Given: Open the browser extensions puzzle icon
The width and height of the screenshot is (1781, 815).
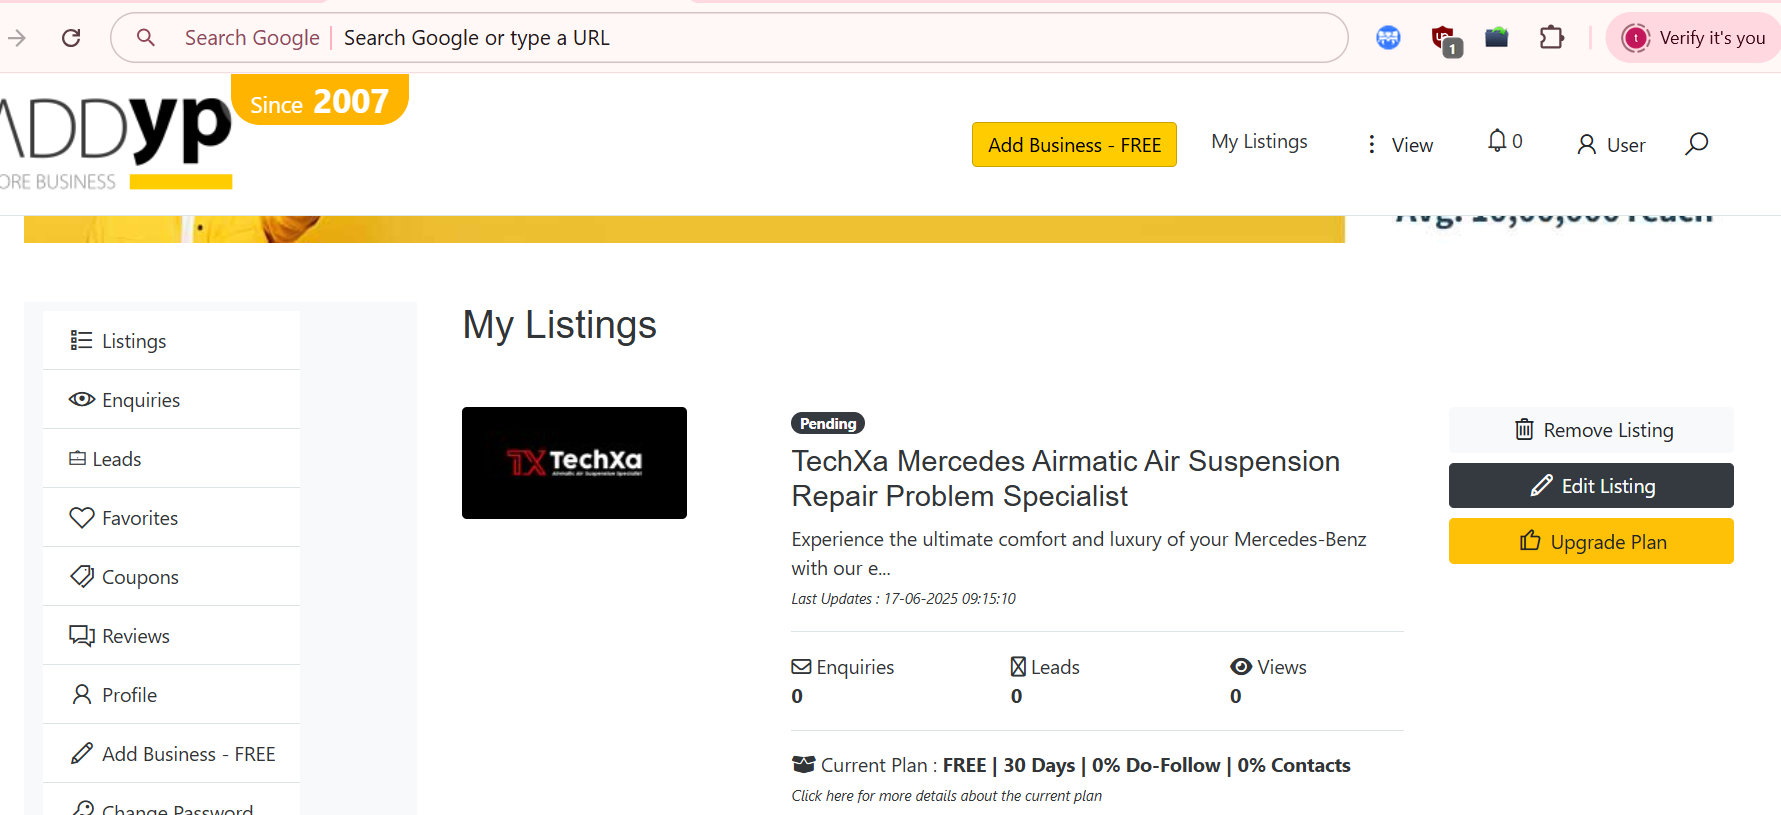Looking at the screenshot, I should [1551, 38].
